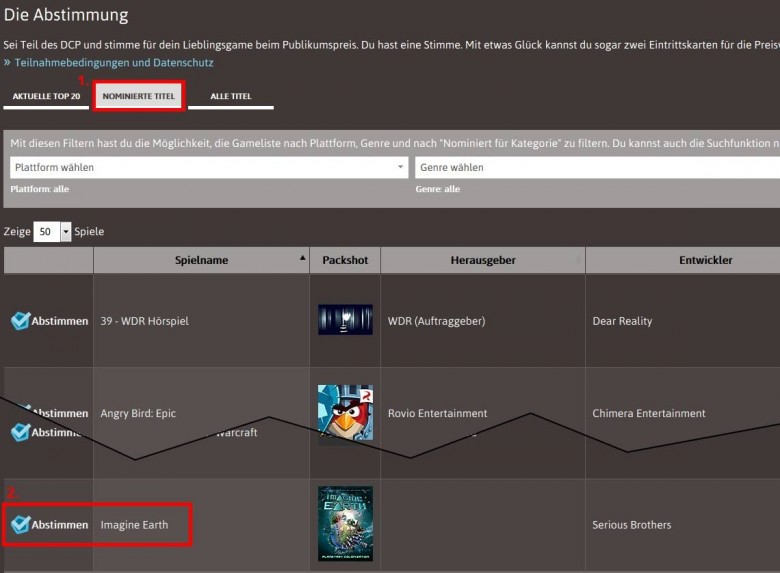Click publisher Rovio Entertainment cell

[438, 413]
